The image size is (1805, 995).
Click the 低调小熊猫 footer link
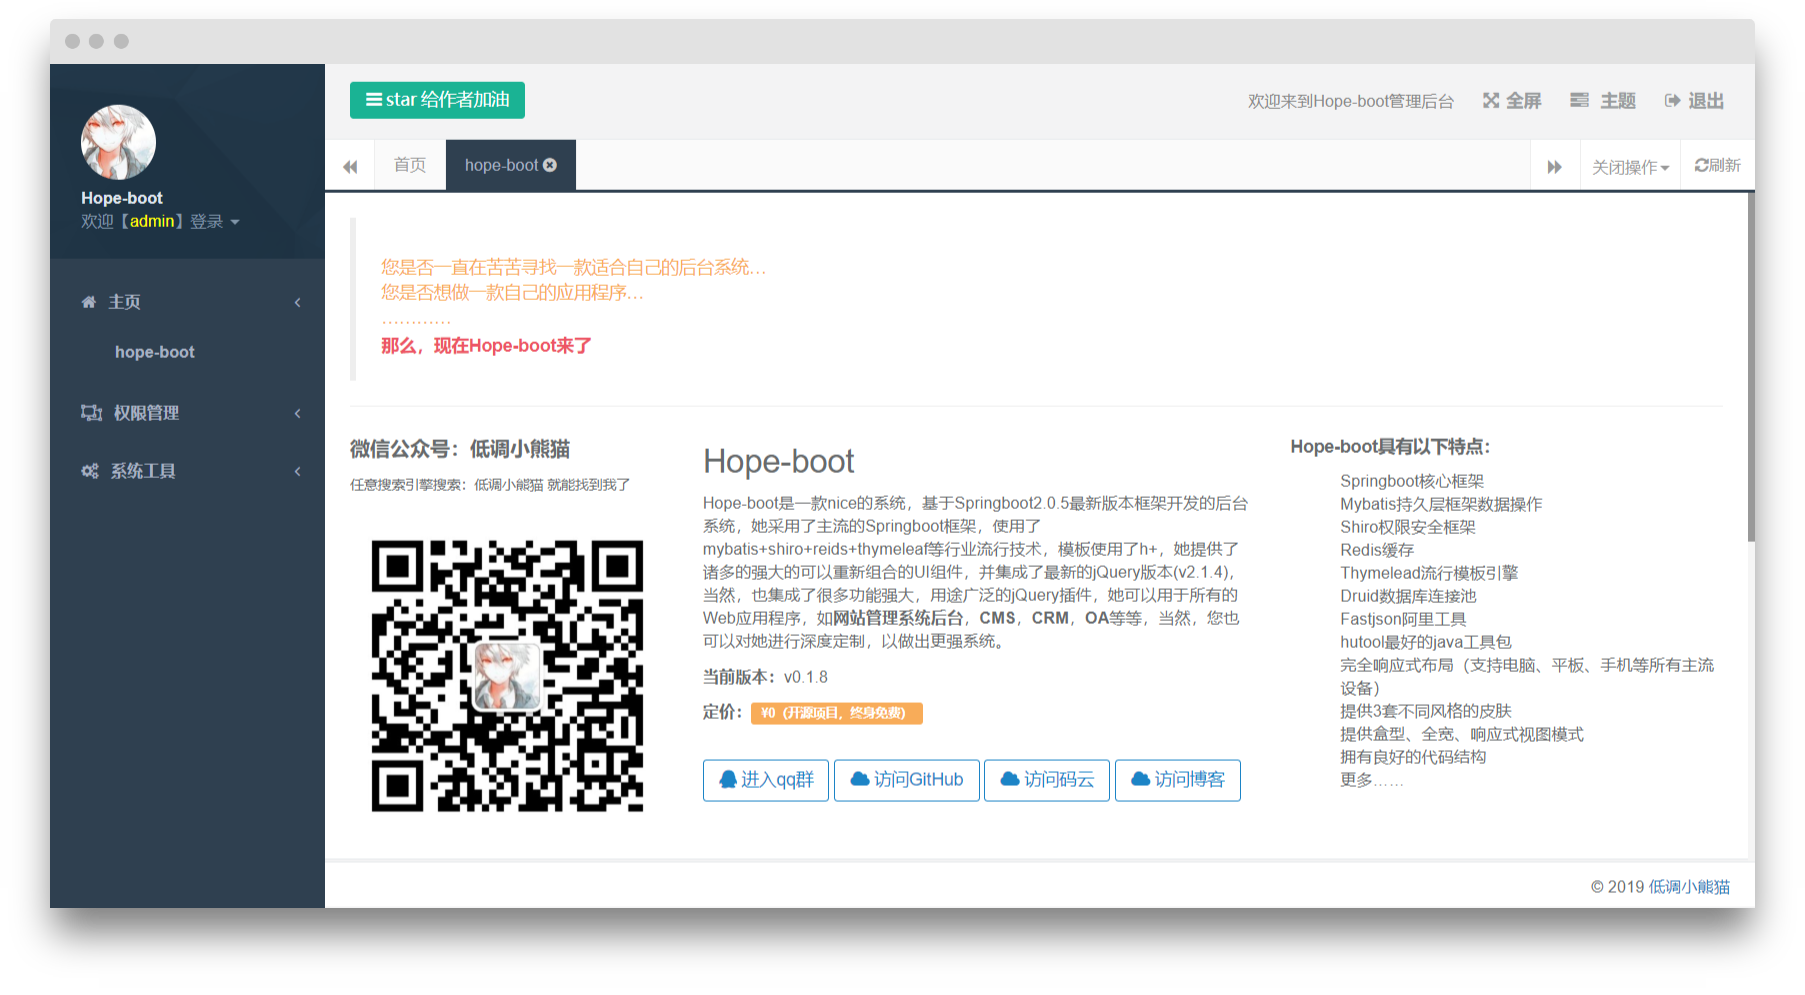[x=1689, y=887]
